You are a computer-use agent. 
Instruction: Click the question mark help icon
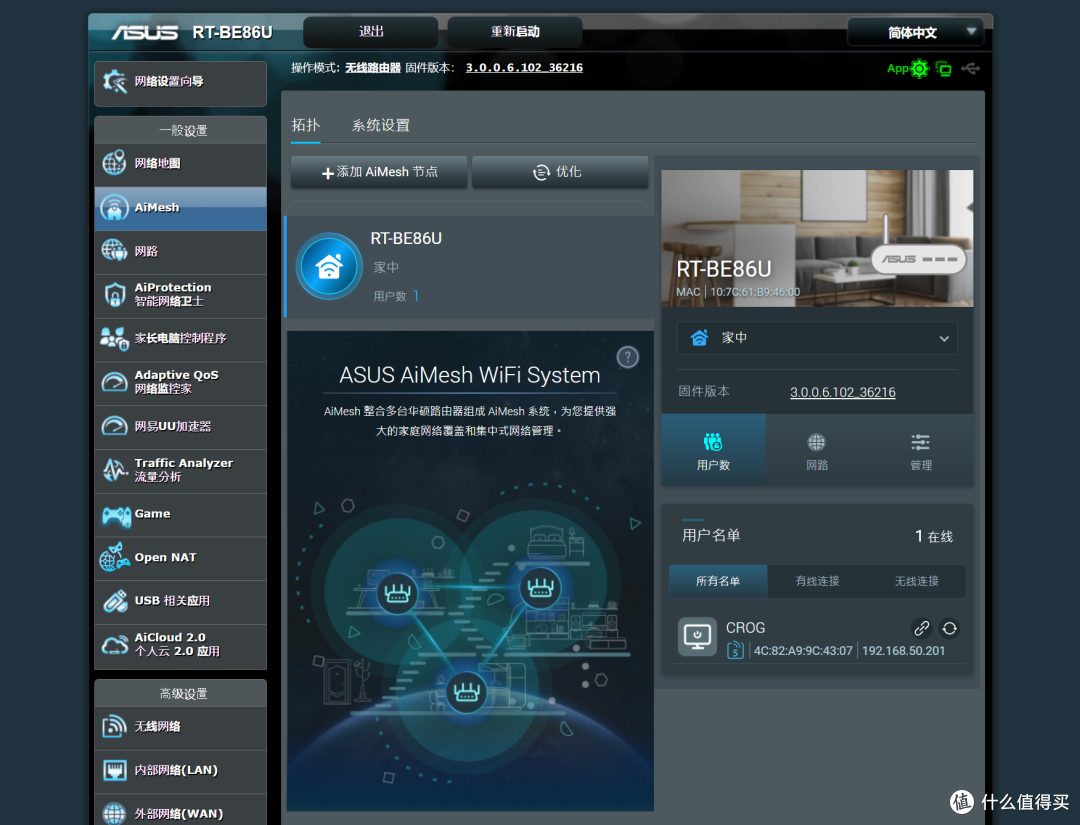point(627,357)
